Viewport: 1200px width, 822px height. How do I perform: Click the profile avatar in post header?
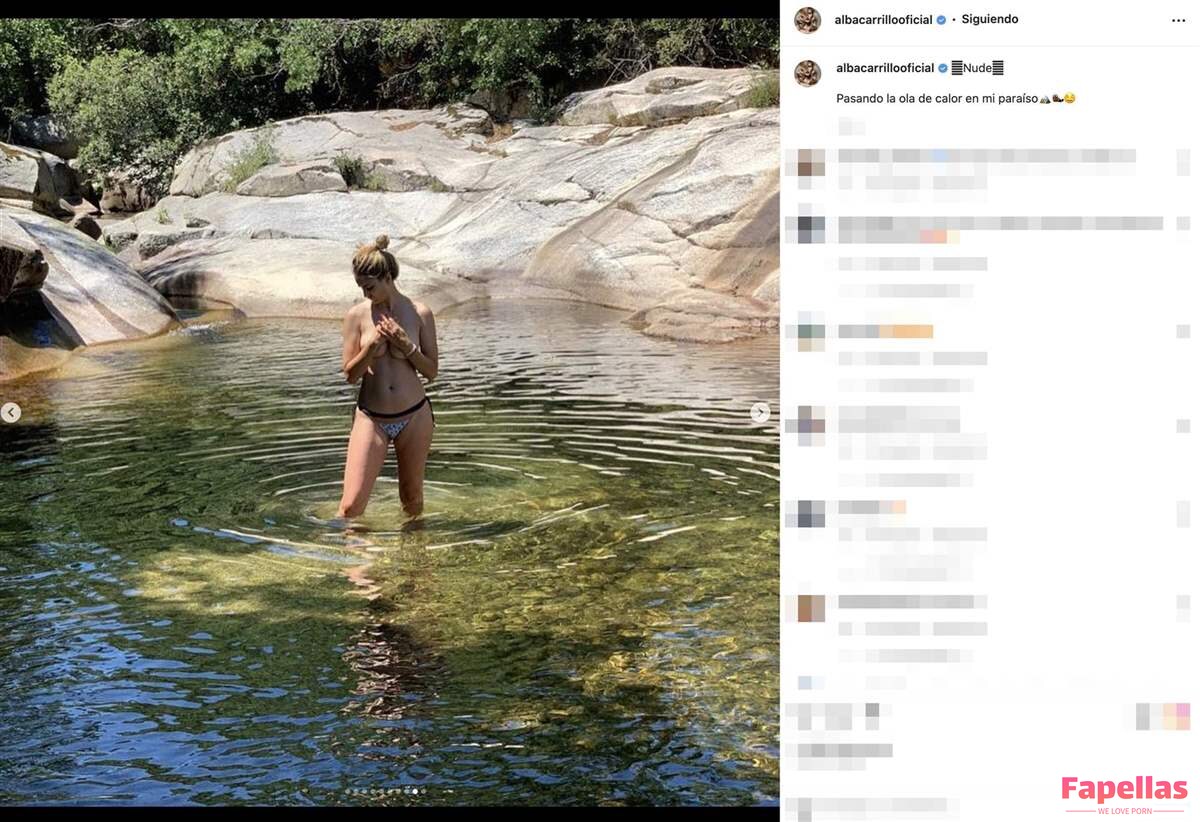[807, 20]
